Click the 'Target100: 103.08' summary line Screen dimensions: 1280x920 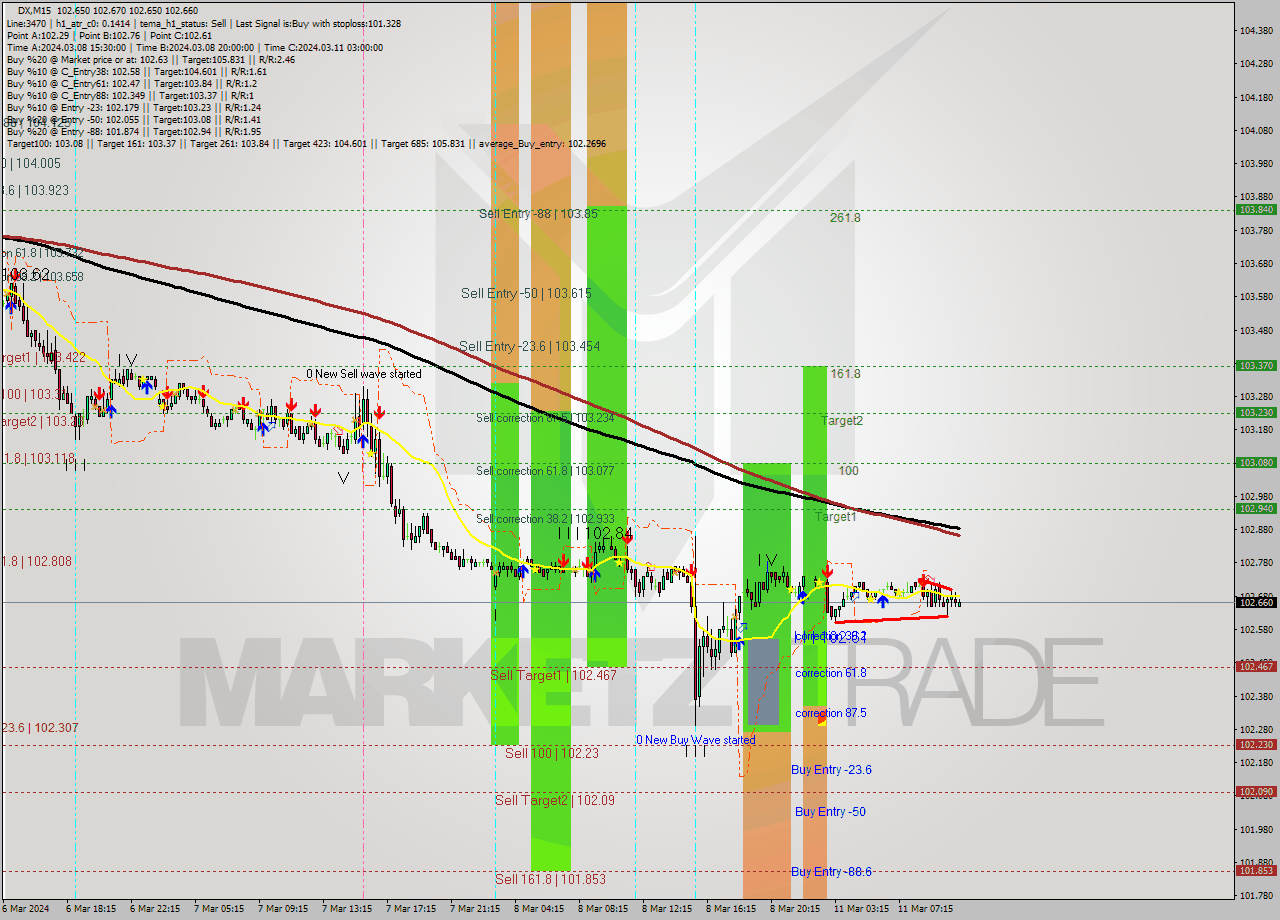306,144
